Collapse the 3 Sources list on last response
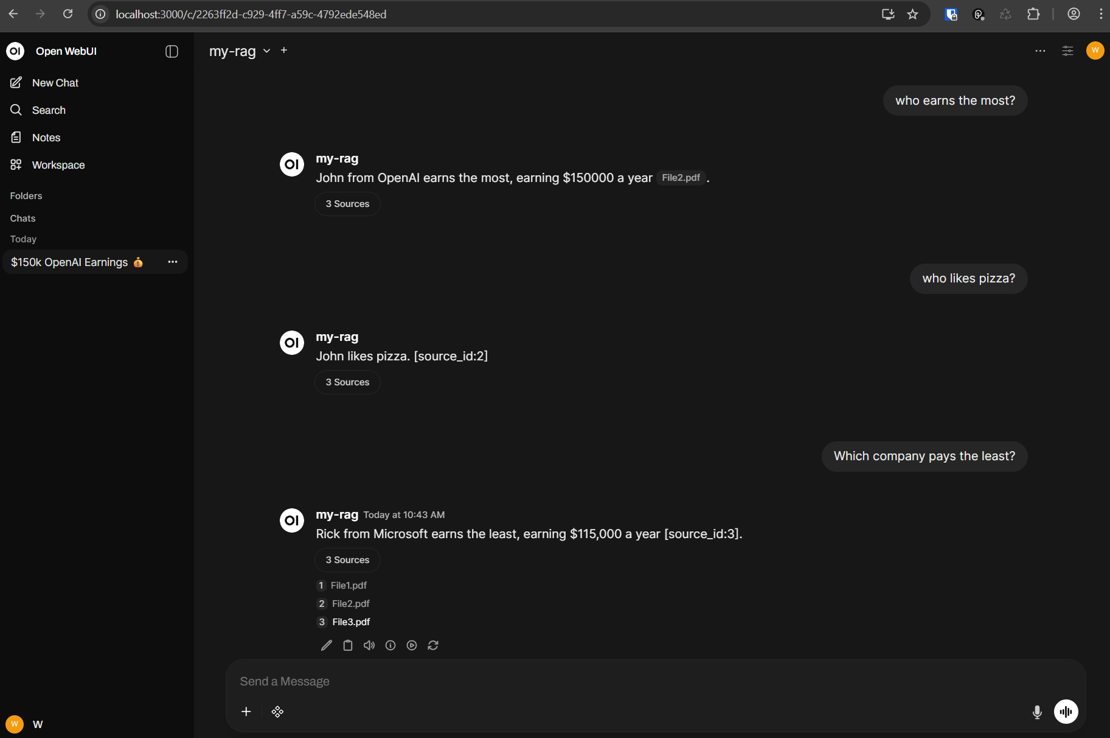 coord(347,560)
